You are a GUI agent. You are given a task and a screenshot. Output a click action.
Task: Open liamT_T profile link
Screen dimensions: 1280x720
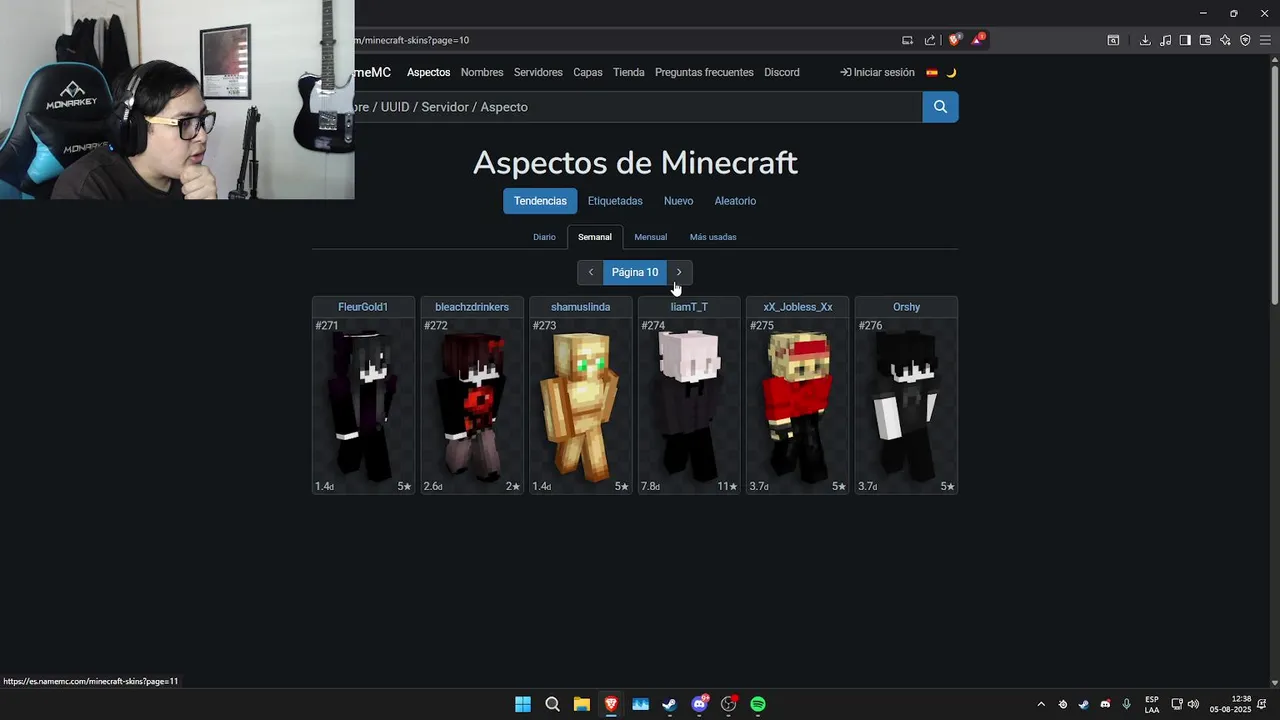tap(689, 307)
